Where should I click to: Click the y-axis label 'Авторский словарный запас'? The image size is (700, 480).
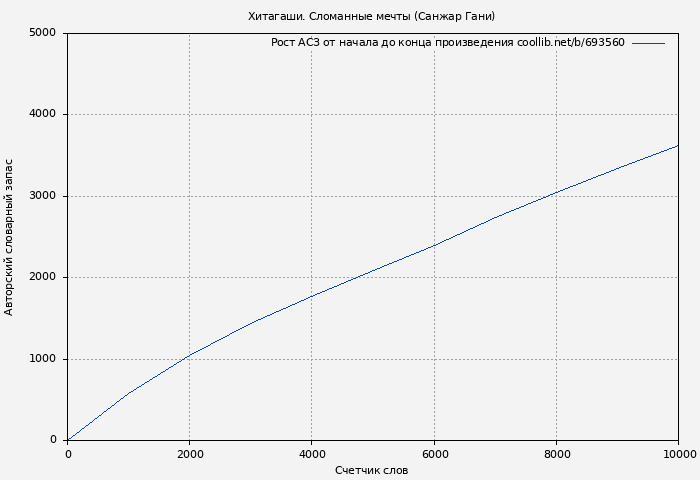(x=10, y=237)
